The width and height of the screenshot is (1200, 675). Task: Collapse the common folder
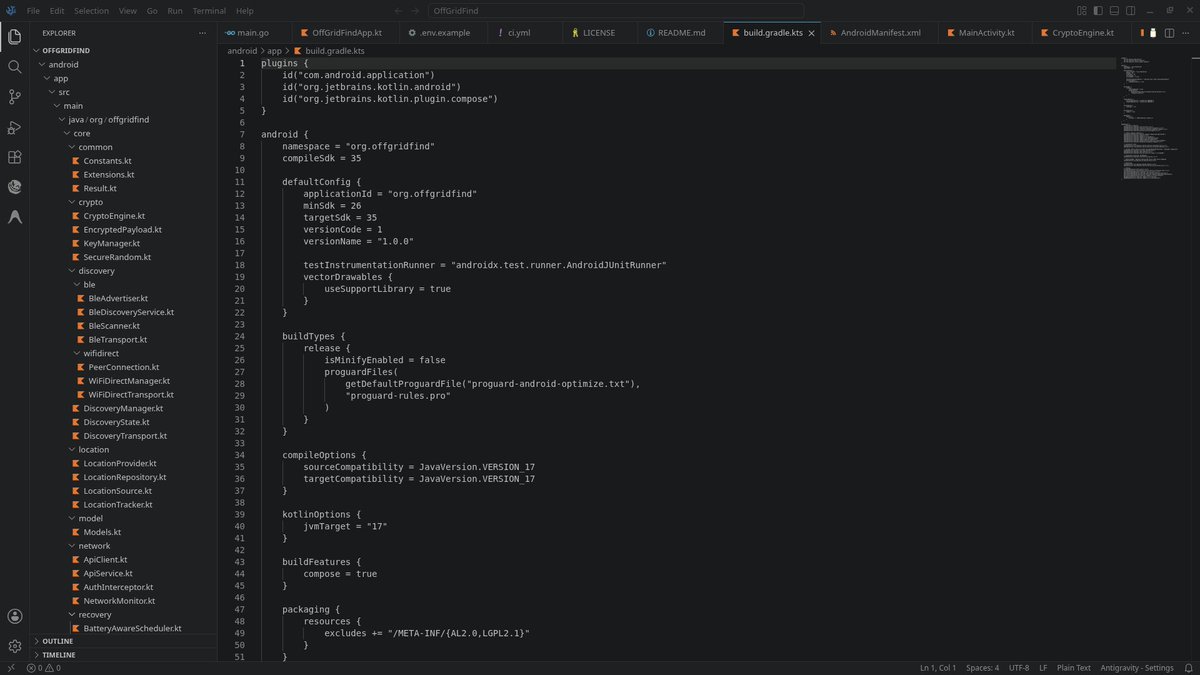tap(125, 147)
